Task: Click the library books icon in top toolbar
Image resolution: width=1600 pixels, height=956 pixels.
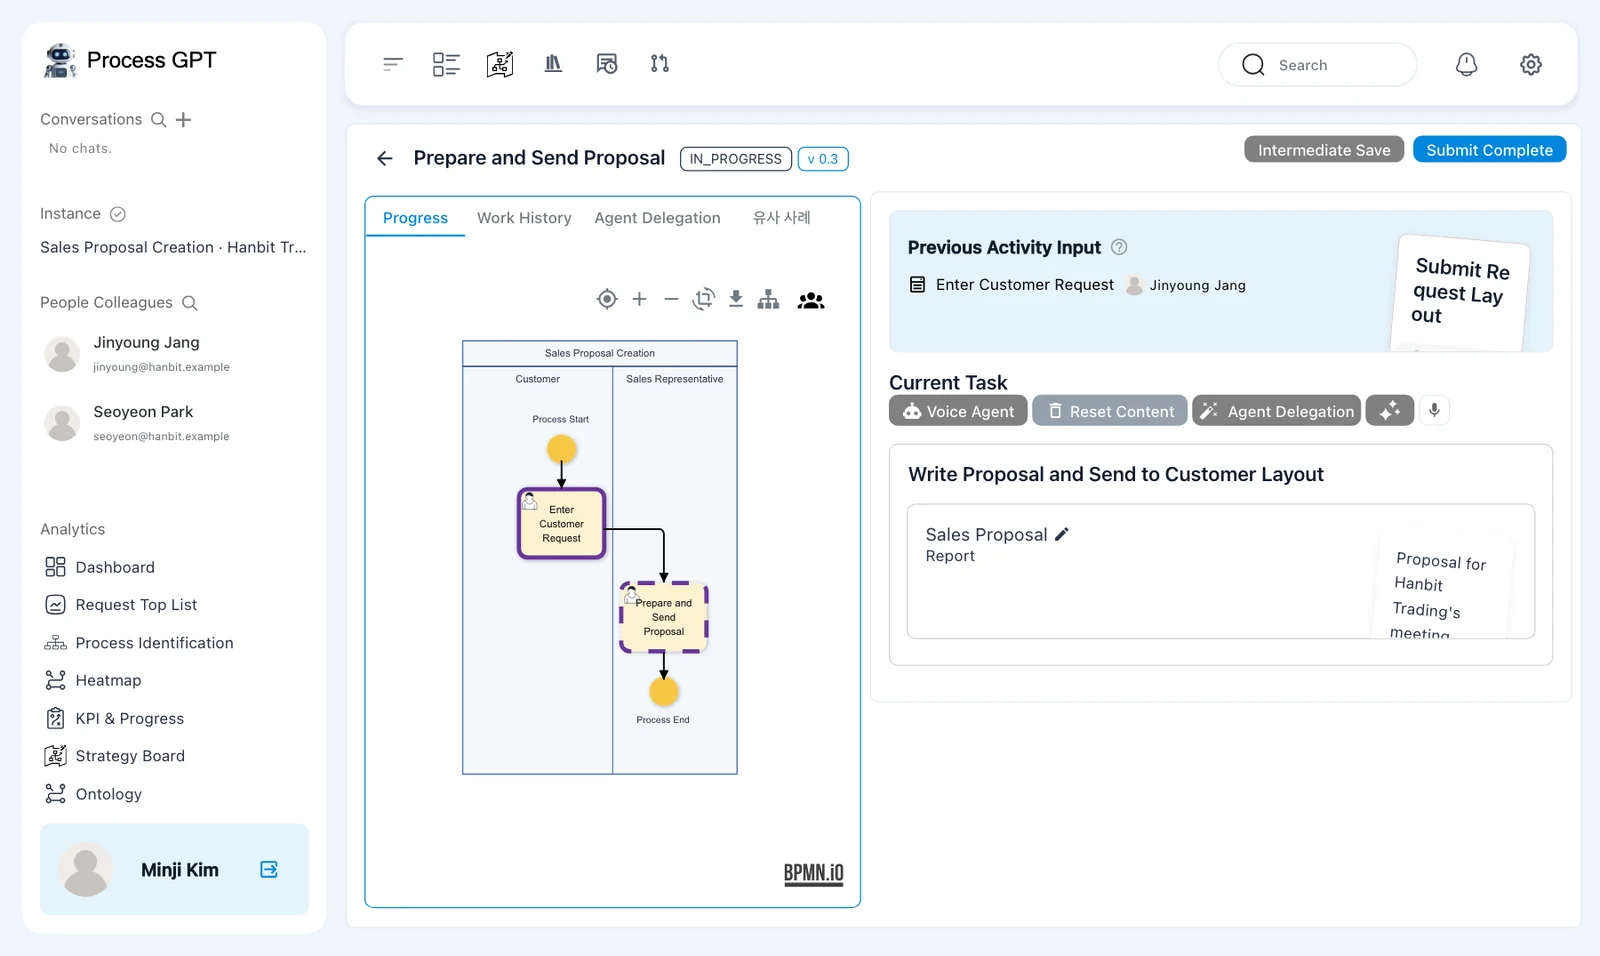Action: pyautogui.click(x=553, y=64)
